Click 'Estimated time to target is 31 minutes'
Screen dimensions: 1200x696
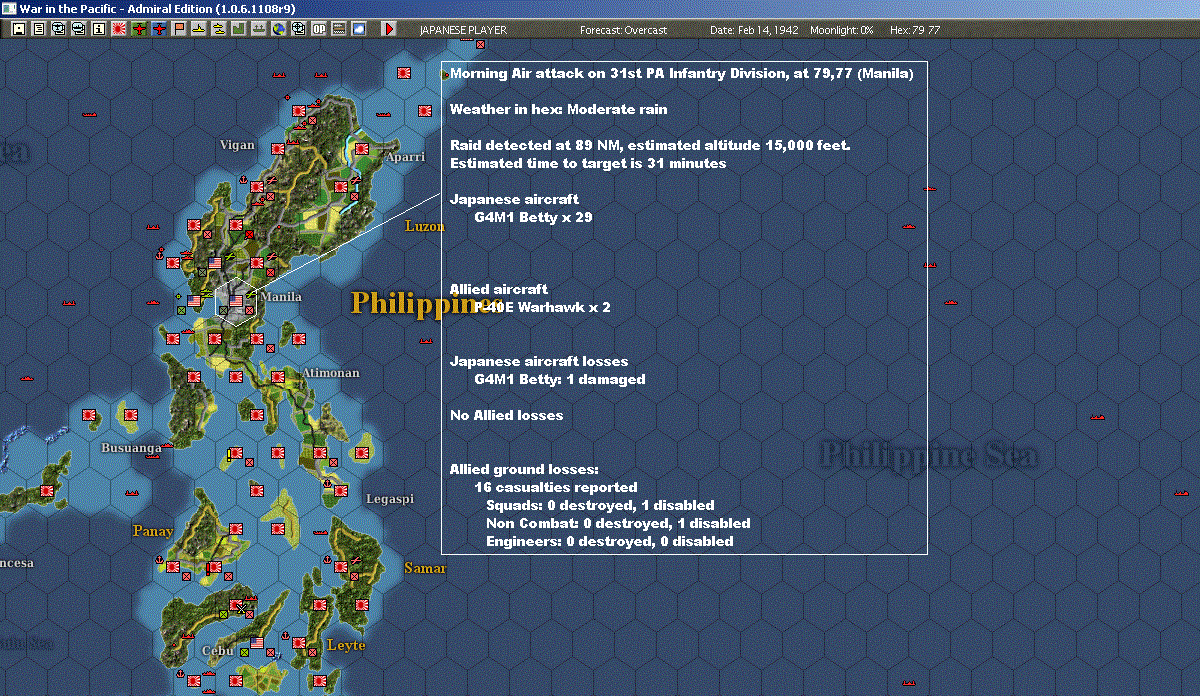point(588,163)
